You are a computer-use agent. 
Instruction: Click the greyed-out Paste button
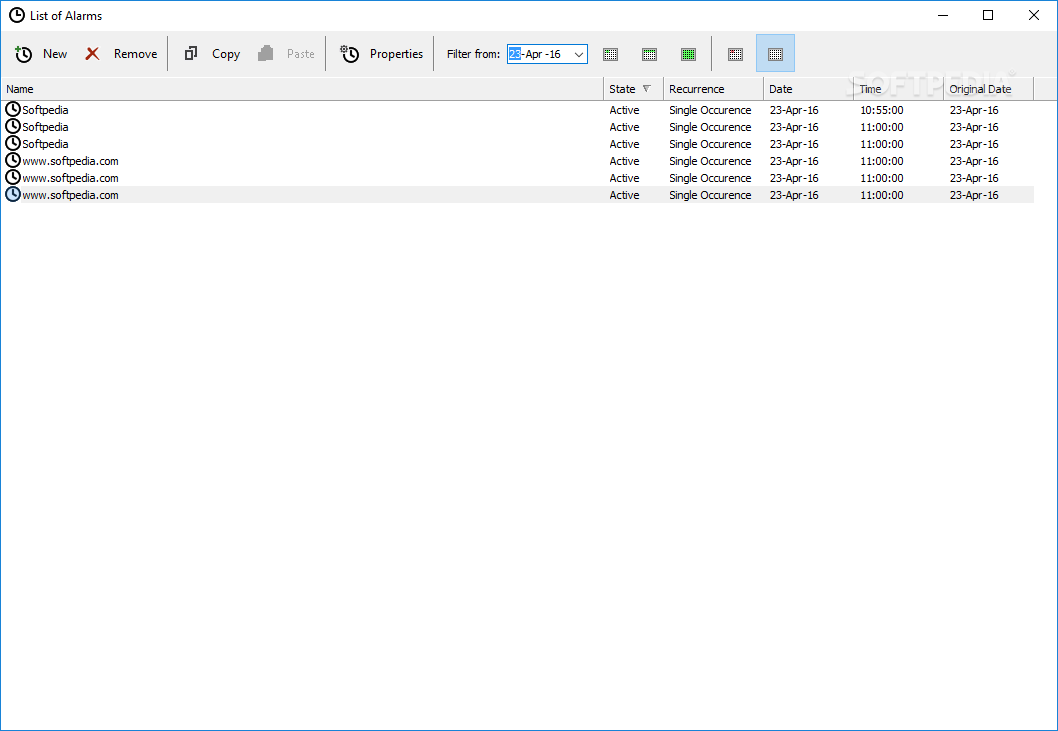point(286,54)
